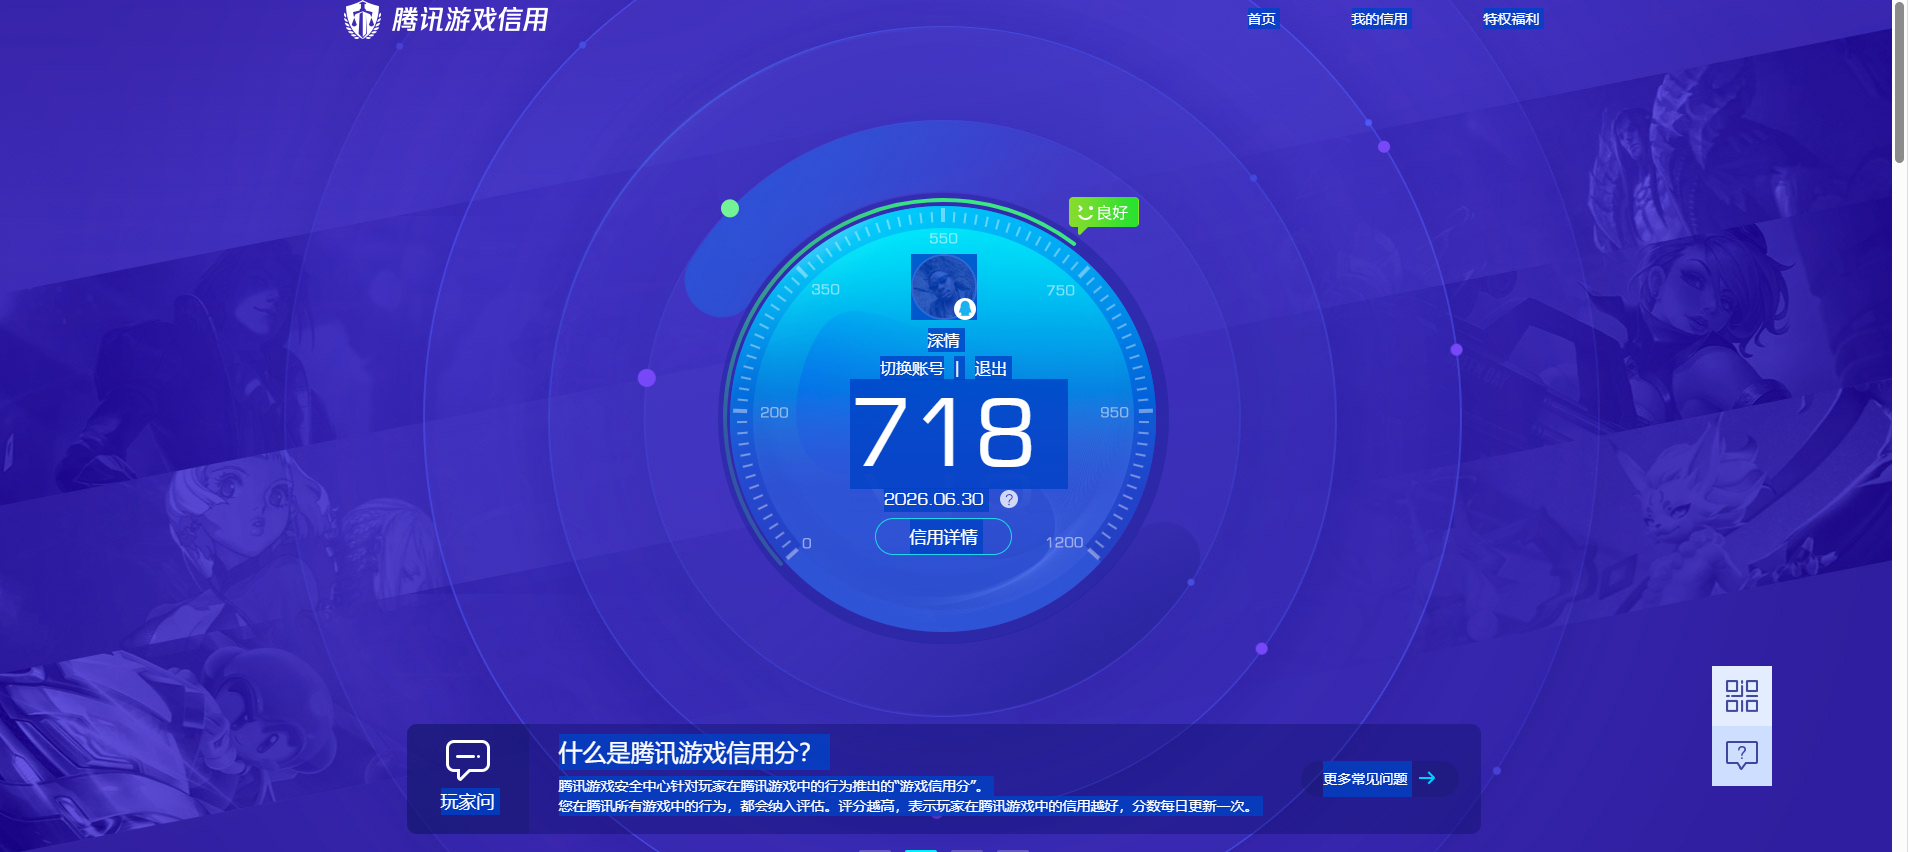Click the 腾讯游戏信用 title text
The height and width of the screenshot is (852, 1910).
click(470, 20)
